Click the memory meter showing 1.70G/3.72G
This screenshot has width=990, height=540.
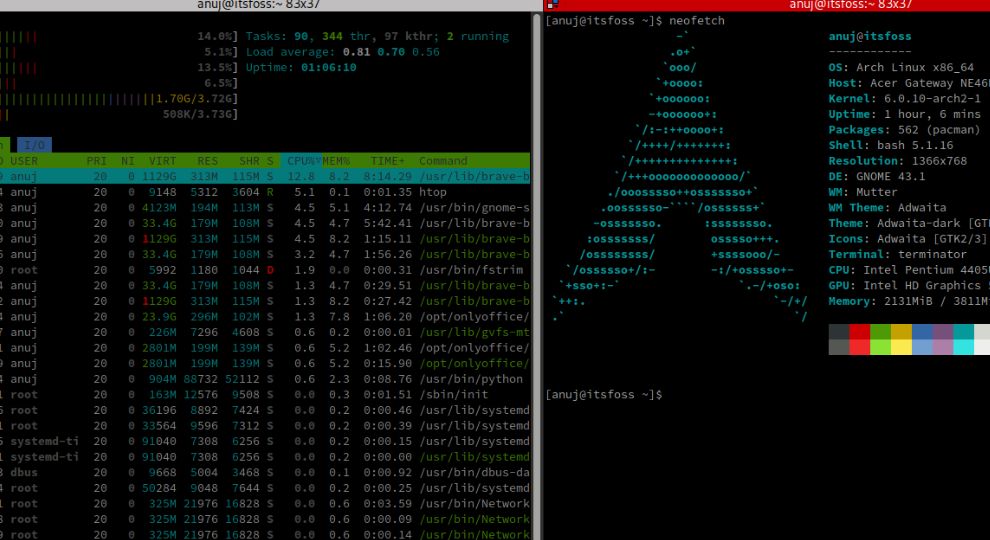(x=119, y=99)
